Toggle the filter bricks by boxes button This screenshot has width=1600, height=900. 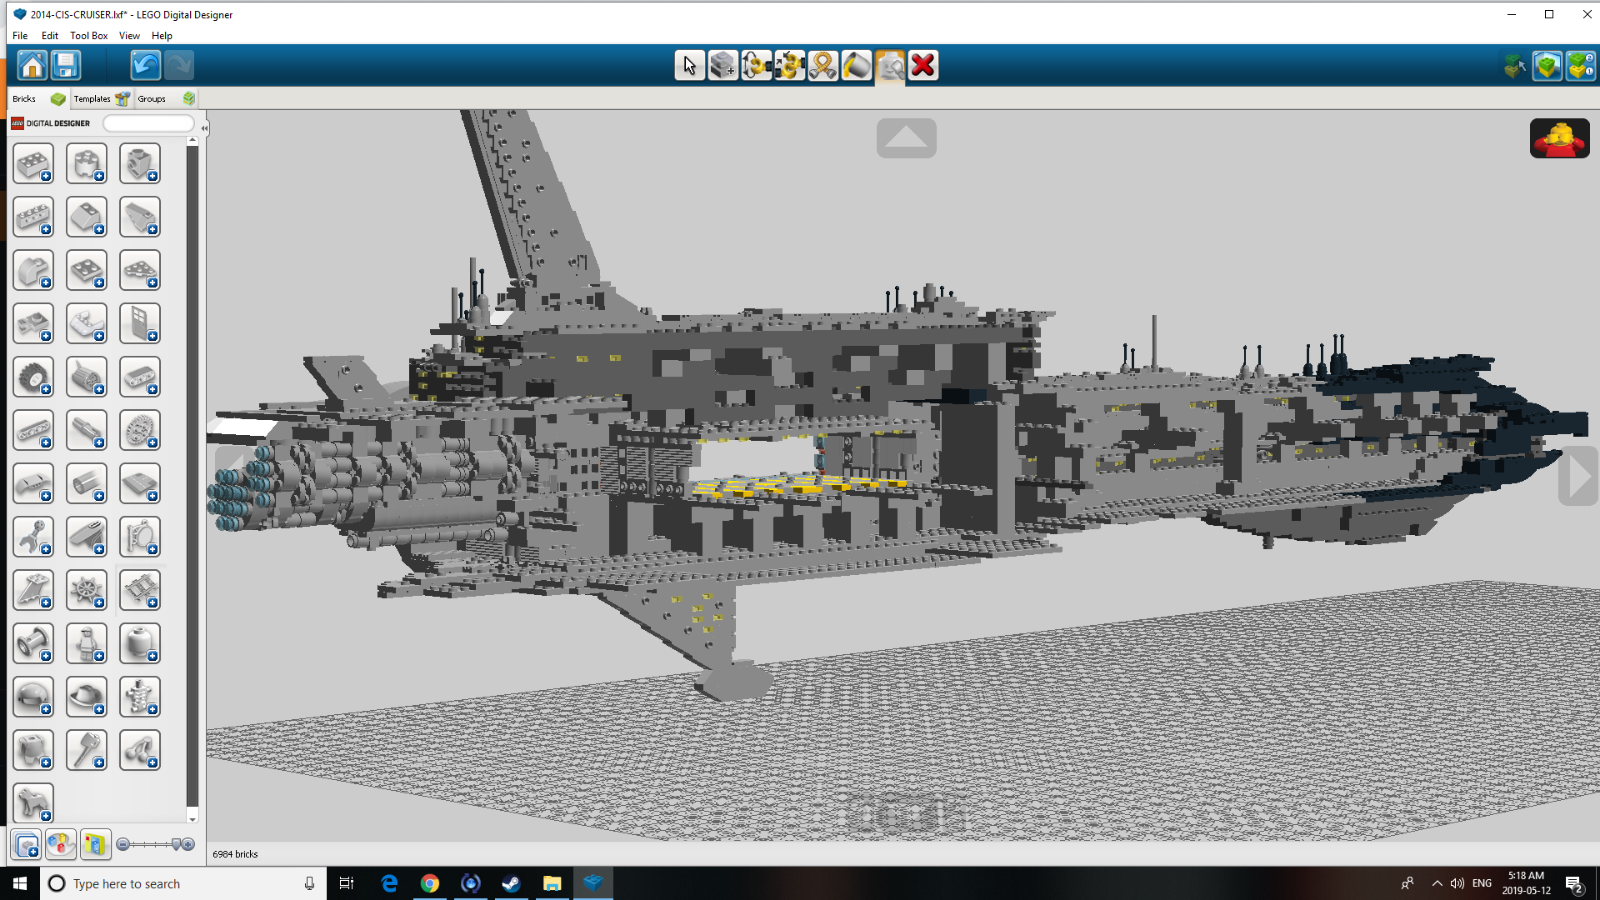(95, 845)
